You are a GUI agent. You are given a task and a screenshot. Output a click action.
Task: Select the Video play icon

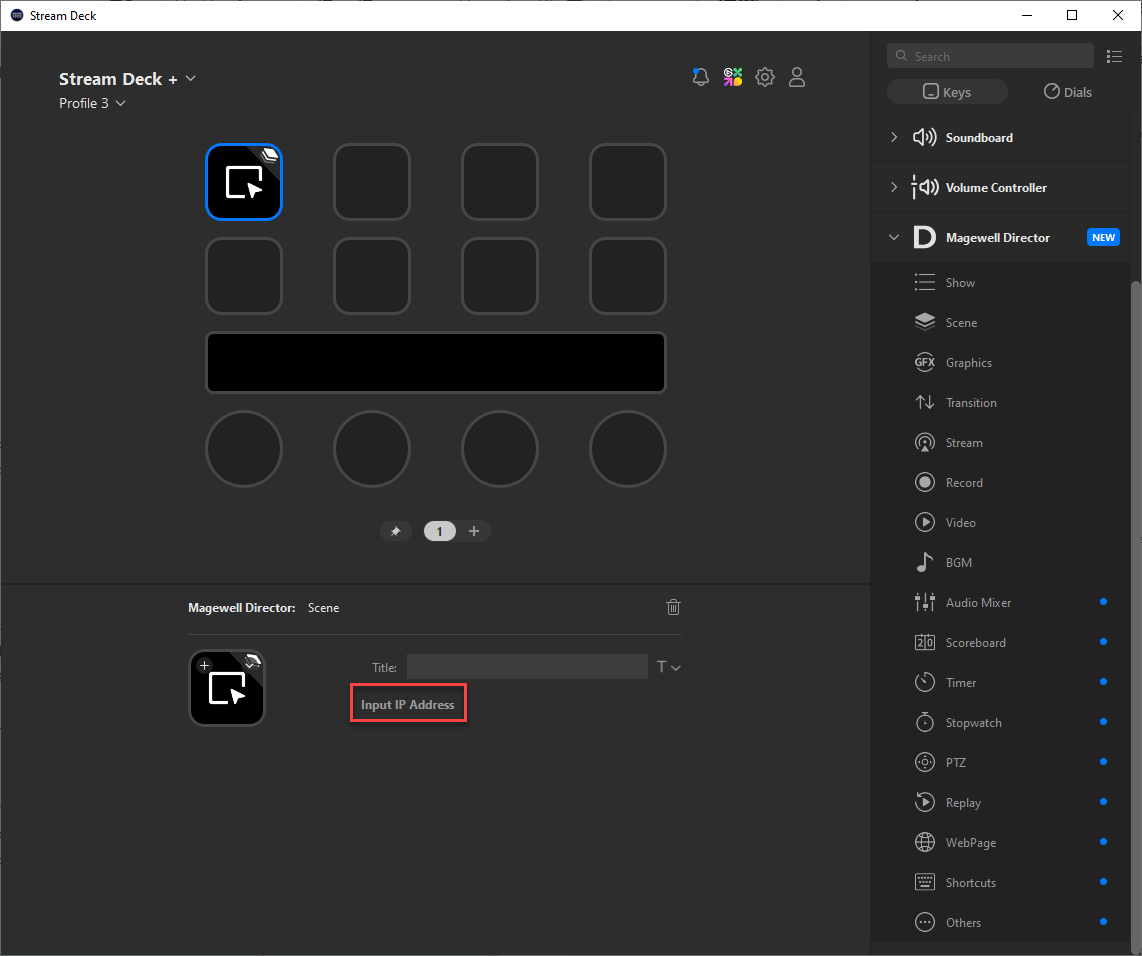click(x=924, y=522)
